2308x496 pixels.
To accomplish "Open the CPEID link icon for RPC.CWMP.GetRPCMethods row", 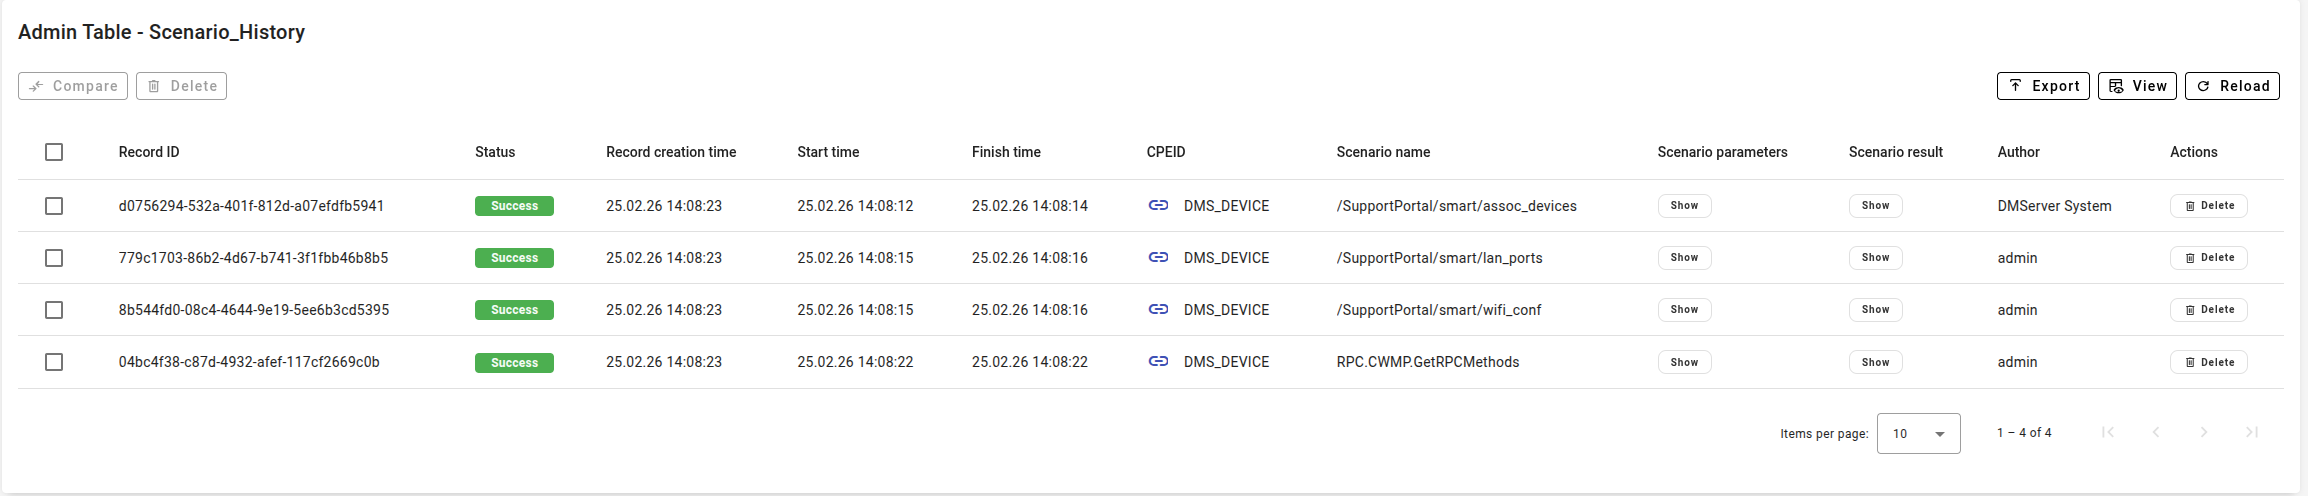I will pyautogui.click(x=1158, y=361).
